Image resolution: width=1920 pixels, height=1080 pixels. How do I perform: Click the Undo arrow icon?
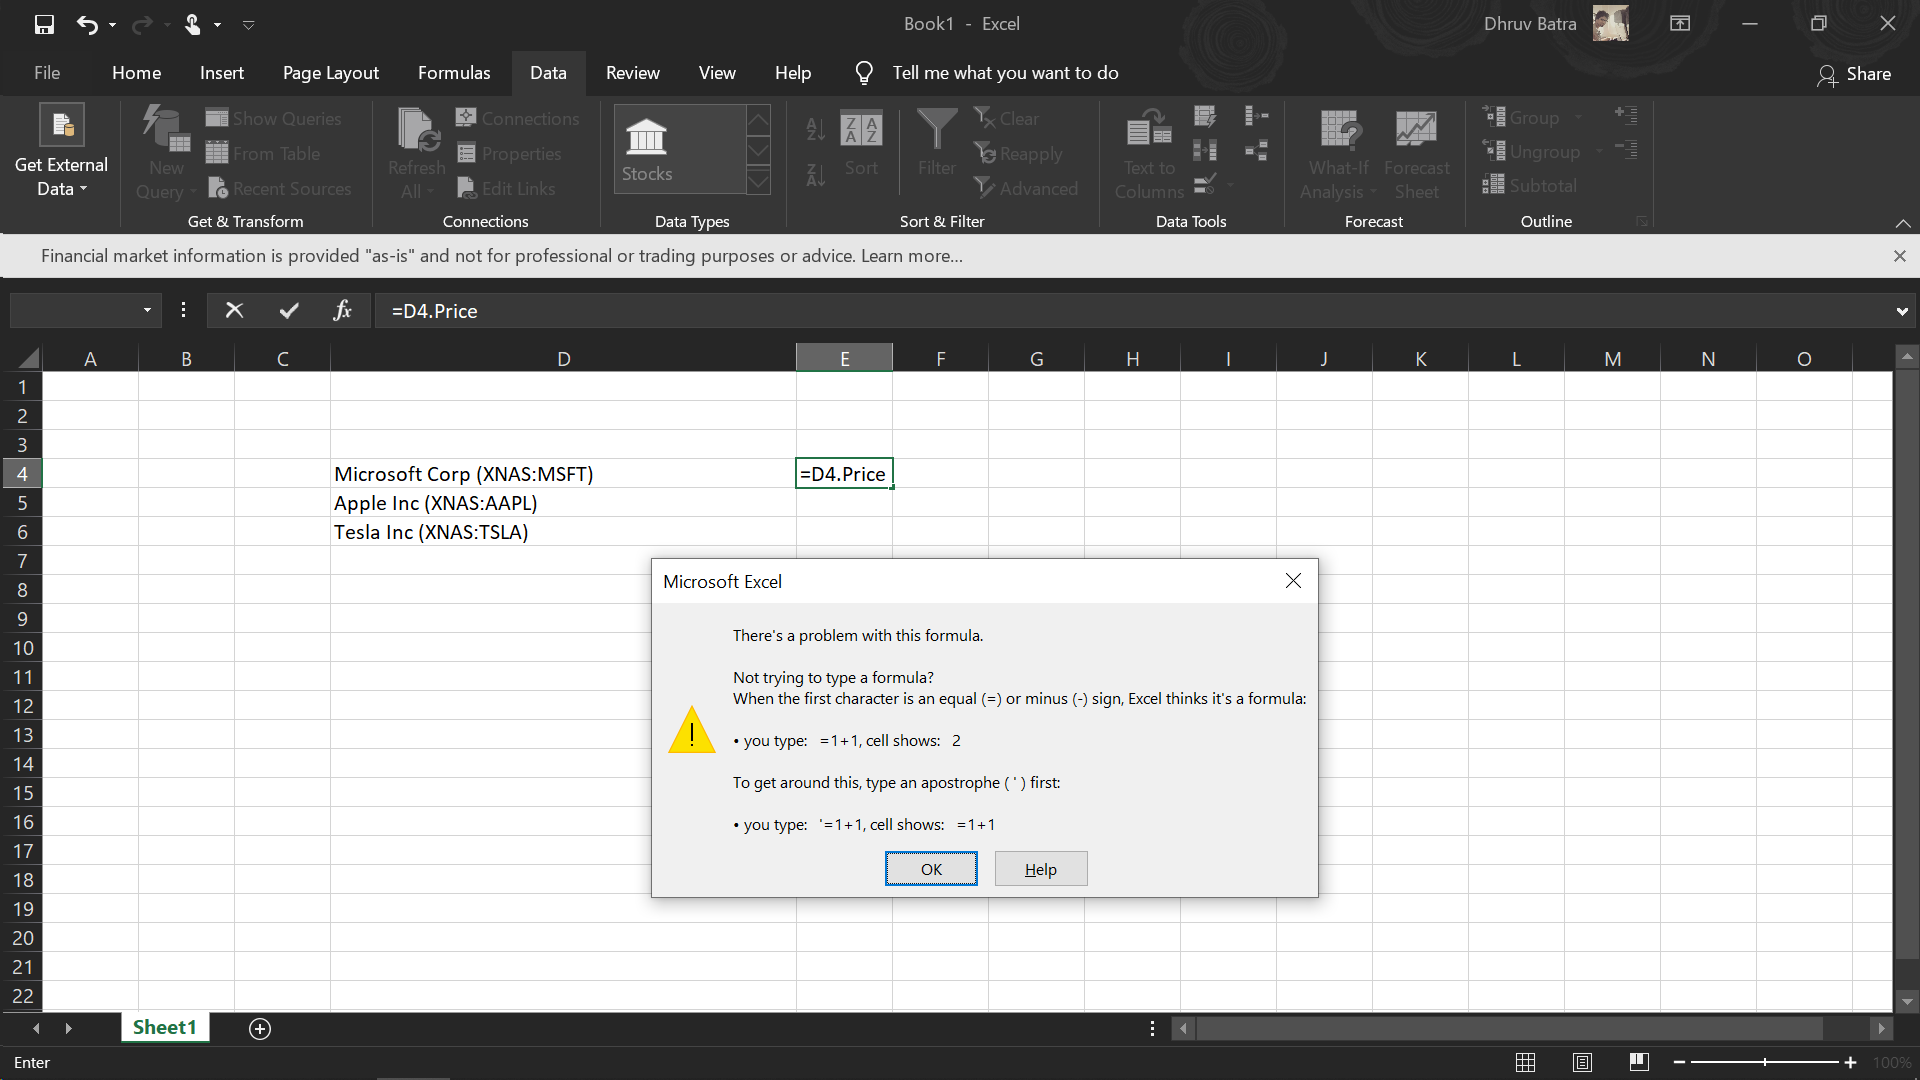pos(87,24)
